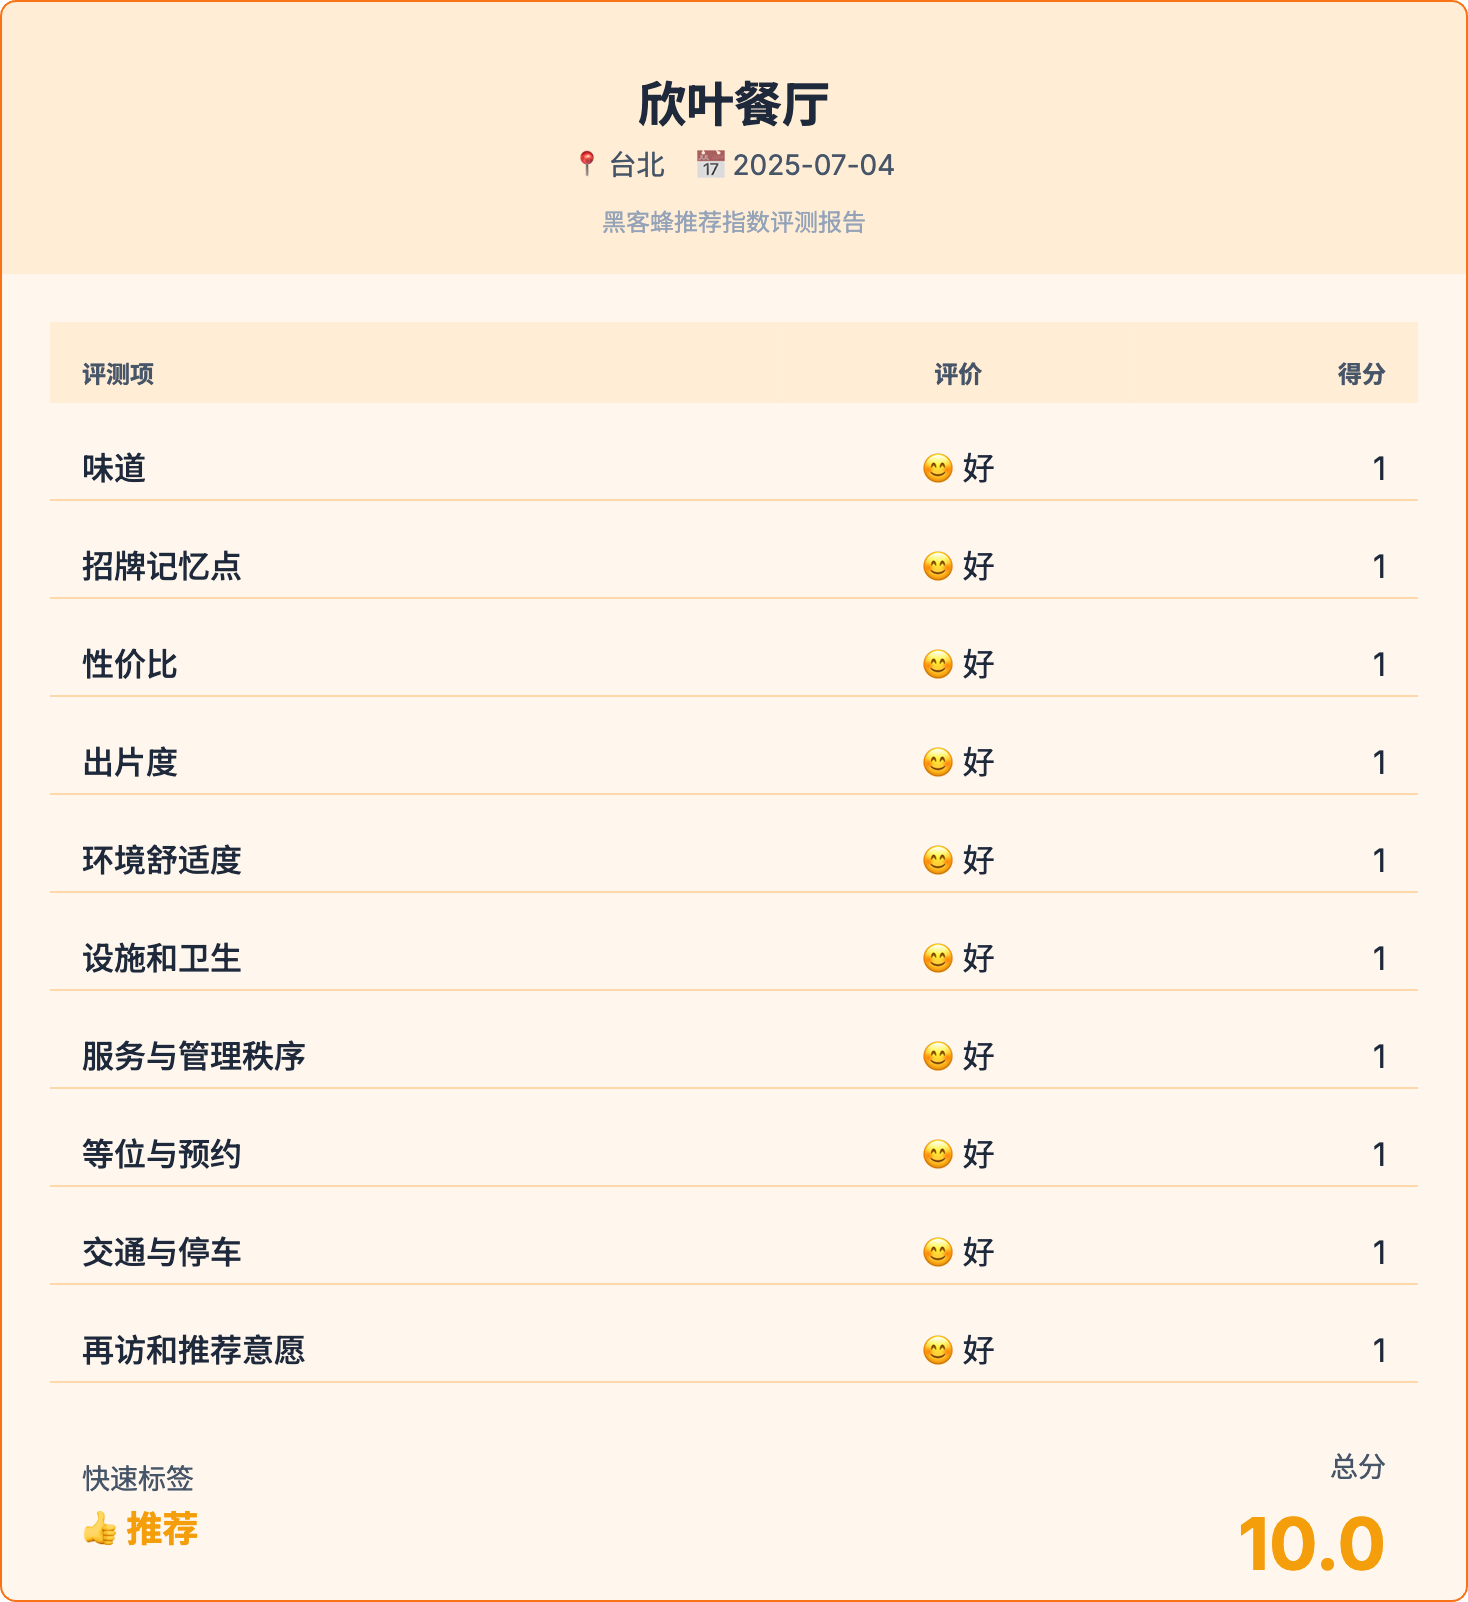This screenshot has height=1602, width=1468.
Task: Click the smiley face in 交通与停车 row
Action: (937, 1252)
